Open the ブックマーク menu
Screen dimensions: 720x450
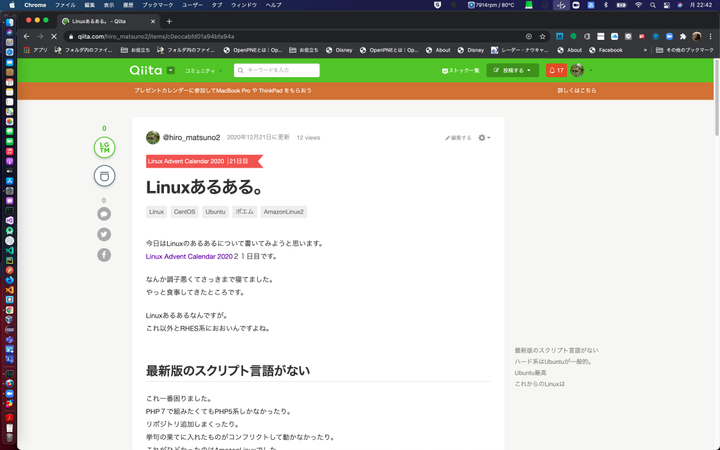tap(158, 5)
